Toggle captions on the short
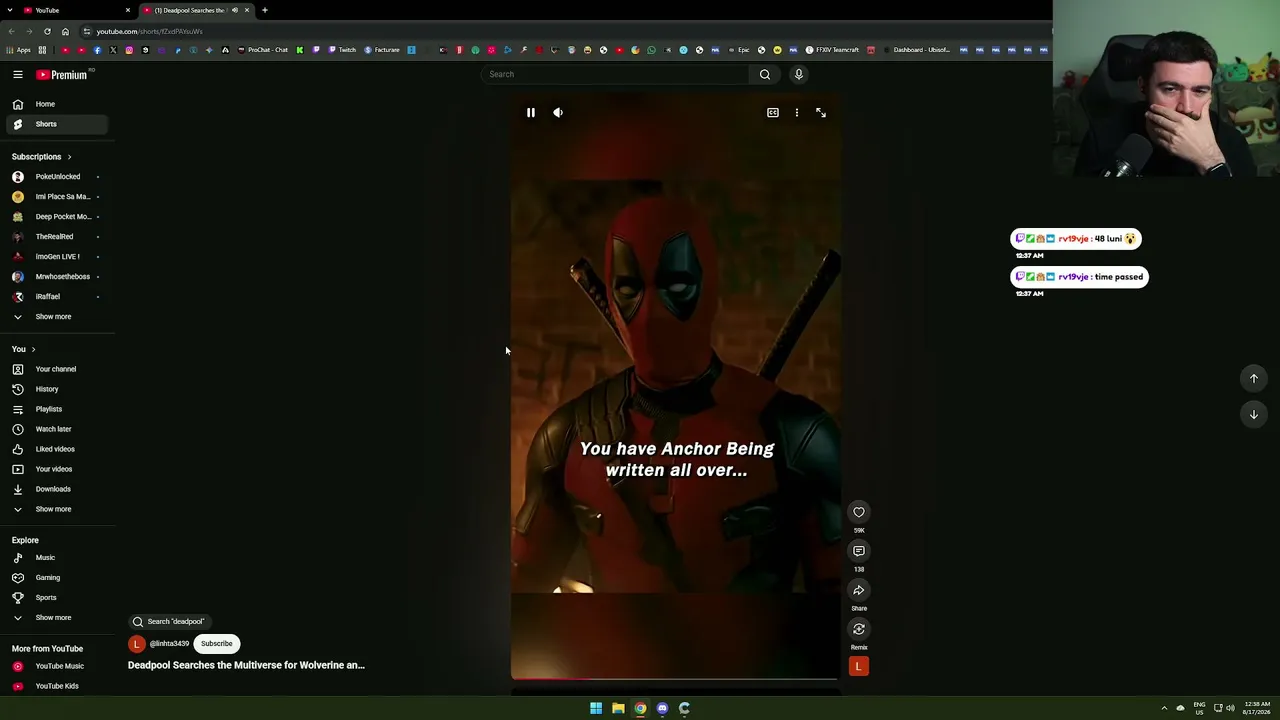This screenshot has height=720, width=1280. click(773, 113)
